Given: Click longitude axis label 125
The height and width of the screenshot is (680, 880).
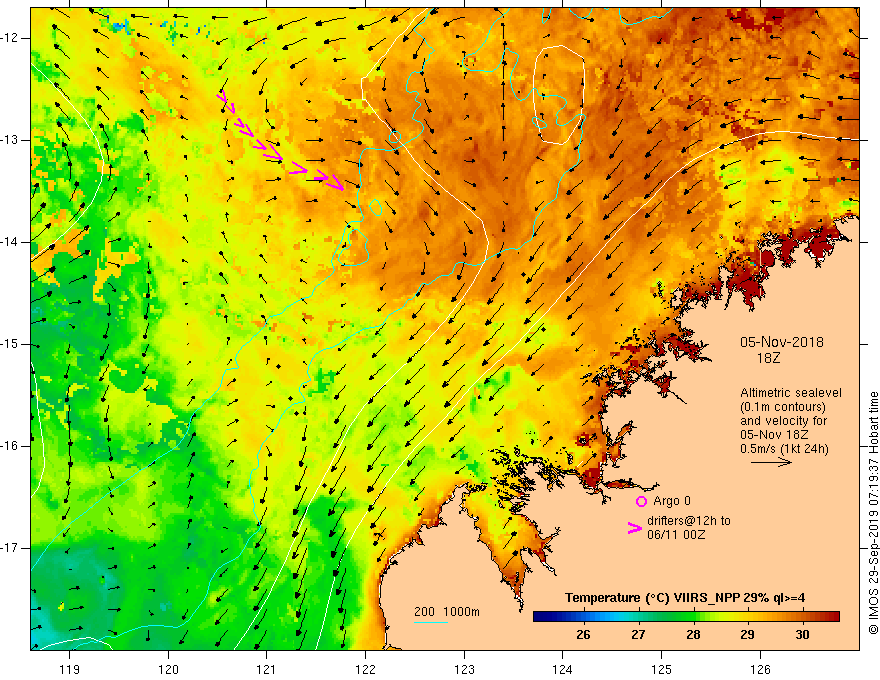Looking at the screenshot, I should click(x=662, y=669).
